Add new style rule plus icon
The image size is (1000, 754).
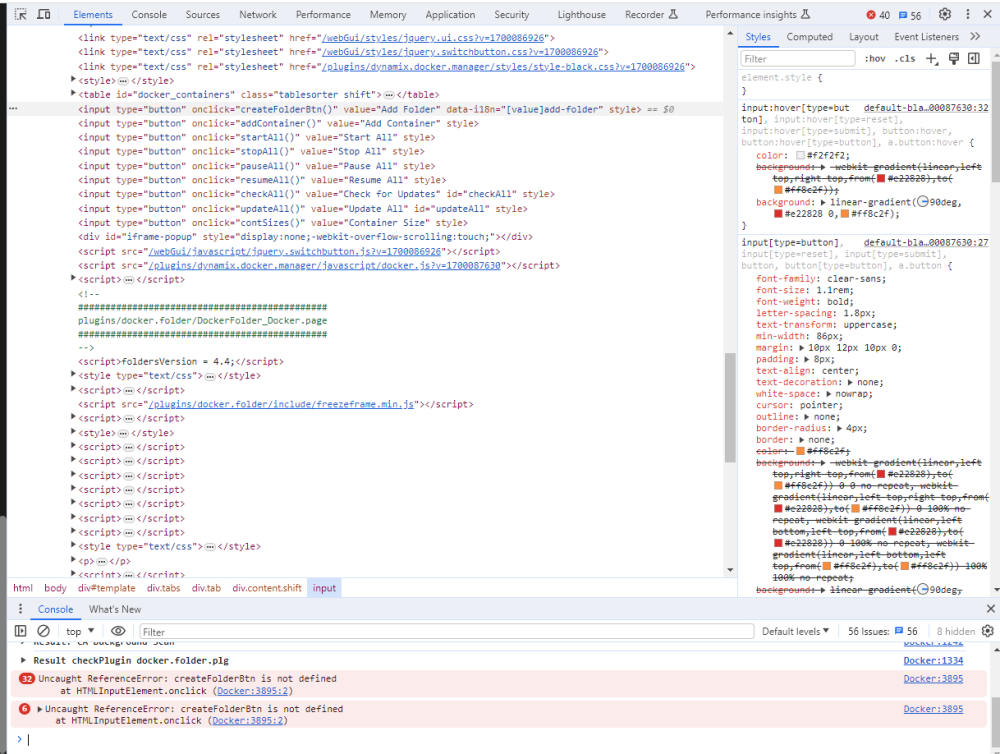[x=932, y=59]
